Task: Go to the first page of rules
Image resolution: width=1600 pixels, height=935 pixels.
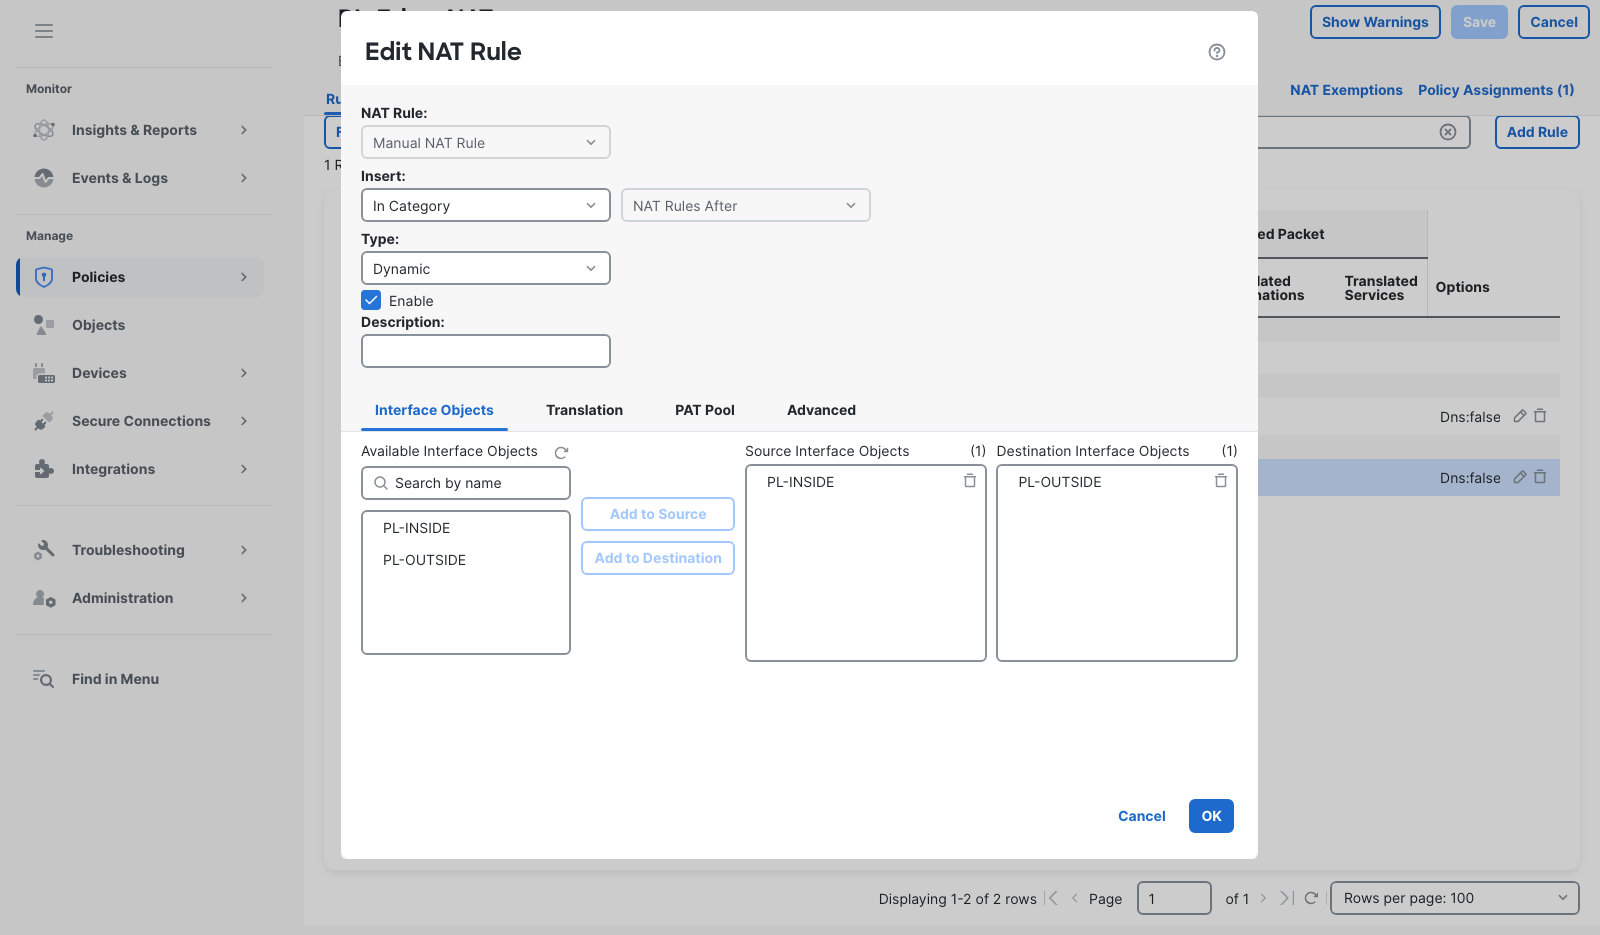Action: click(x=1052, y=898)
